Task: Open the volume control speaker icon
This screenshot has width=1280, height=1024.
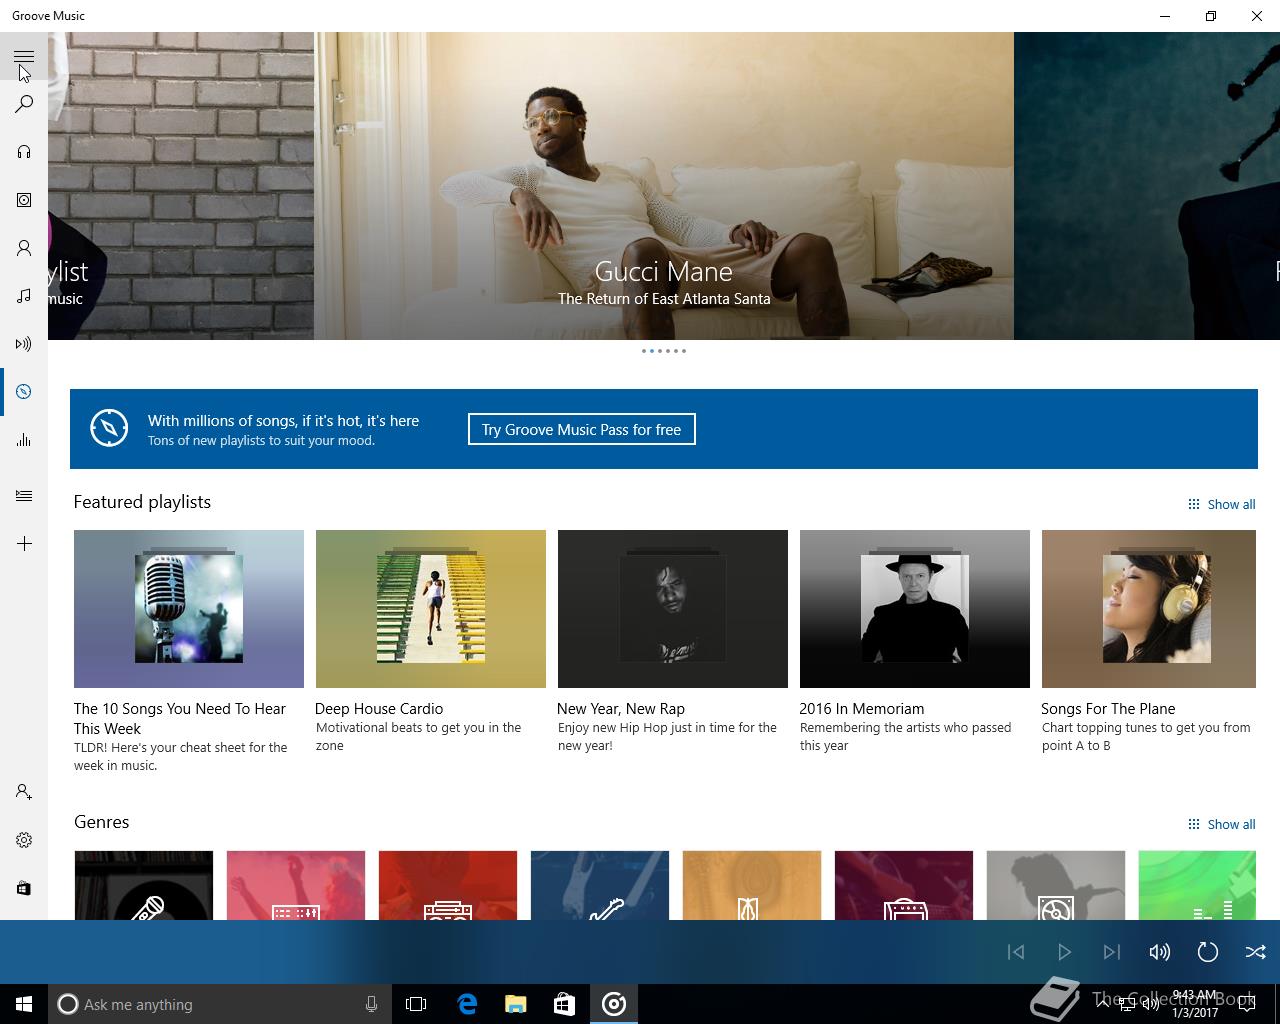Action: point(1160,952)
